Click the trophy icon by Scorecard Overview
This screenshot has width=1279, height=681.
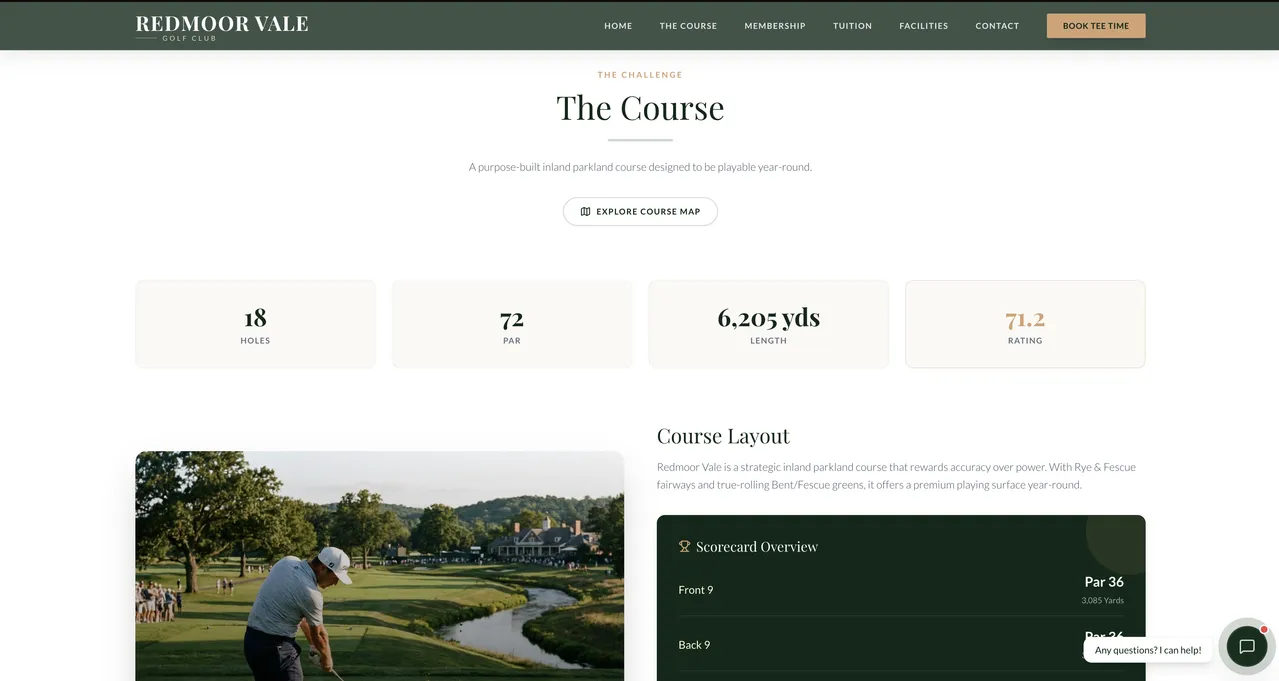(x=684, y=547)
